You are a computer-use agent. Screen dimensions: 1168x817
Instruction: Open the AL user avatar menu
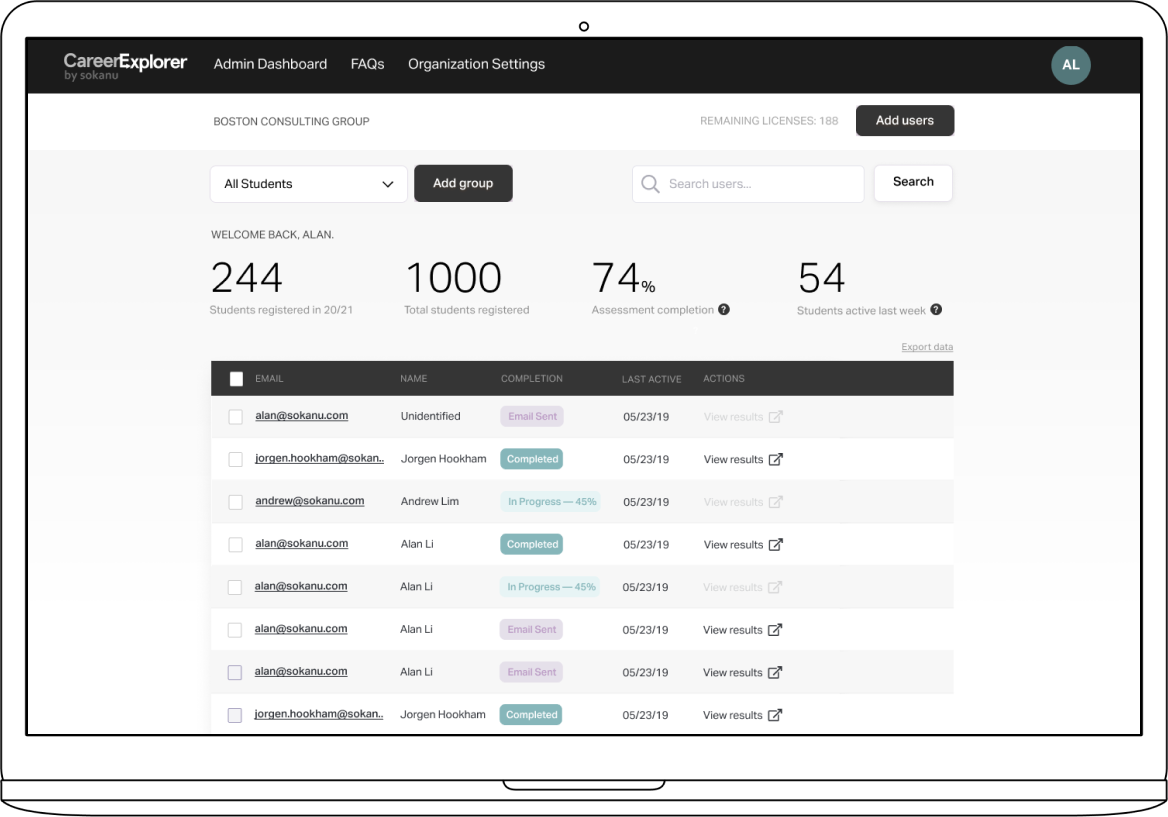coord(1070,65)
